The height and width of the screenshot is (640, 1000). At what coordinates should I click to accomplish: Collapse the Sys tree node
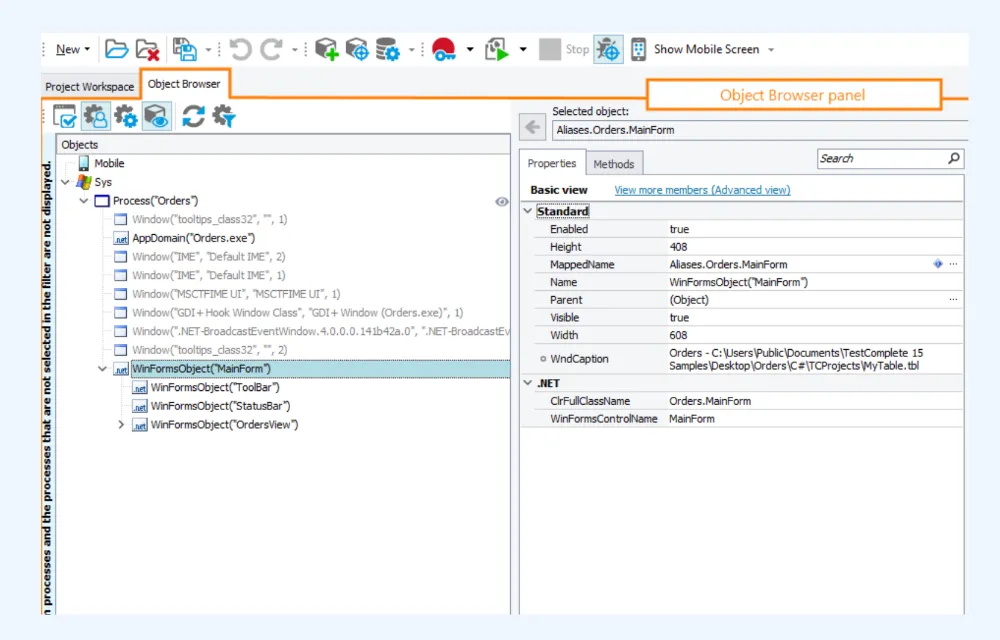tap(65, 182)
